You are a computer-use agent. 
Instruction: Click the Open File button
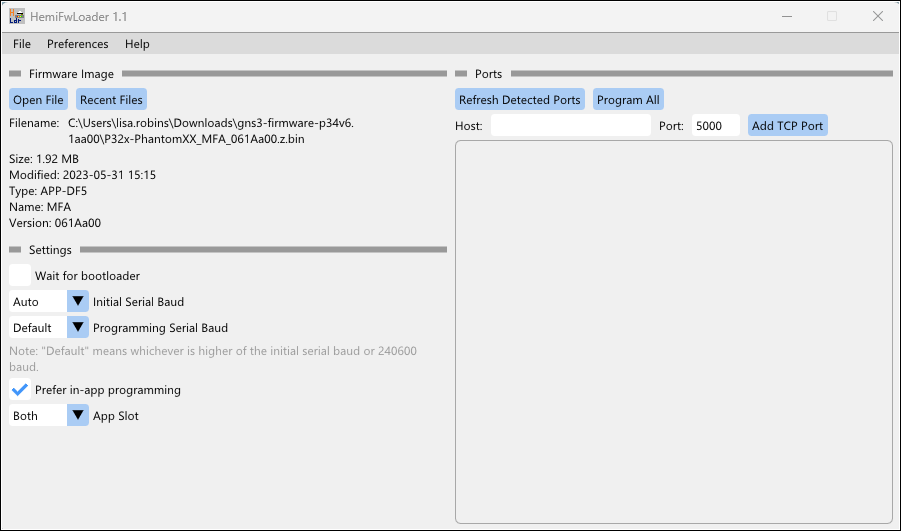pos(39,100)
